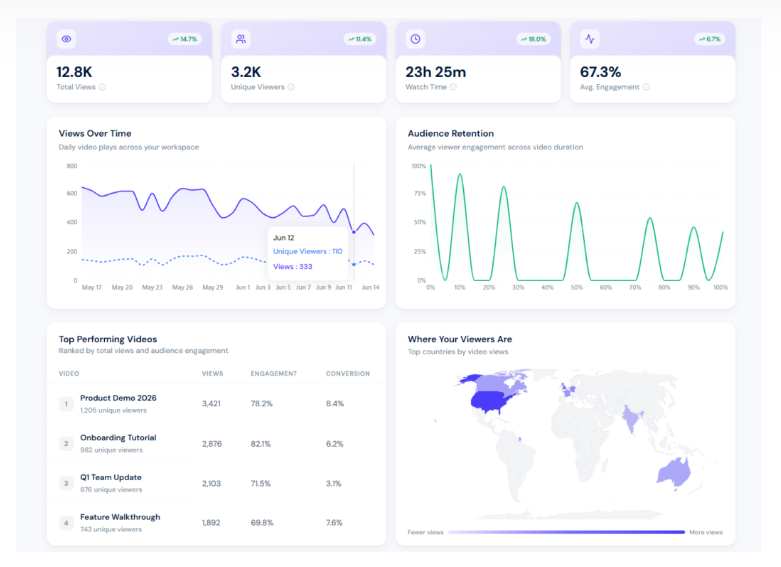The width and height of the screenshot is (781, 567).
Task: Sort table by ENGAGEMENT column header
Action: (273, 374)
